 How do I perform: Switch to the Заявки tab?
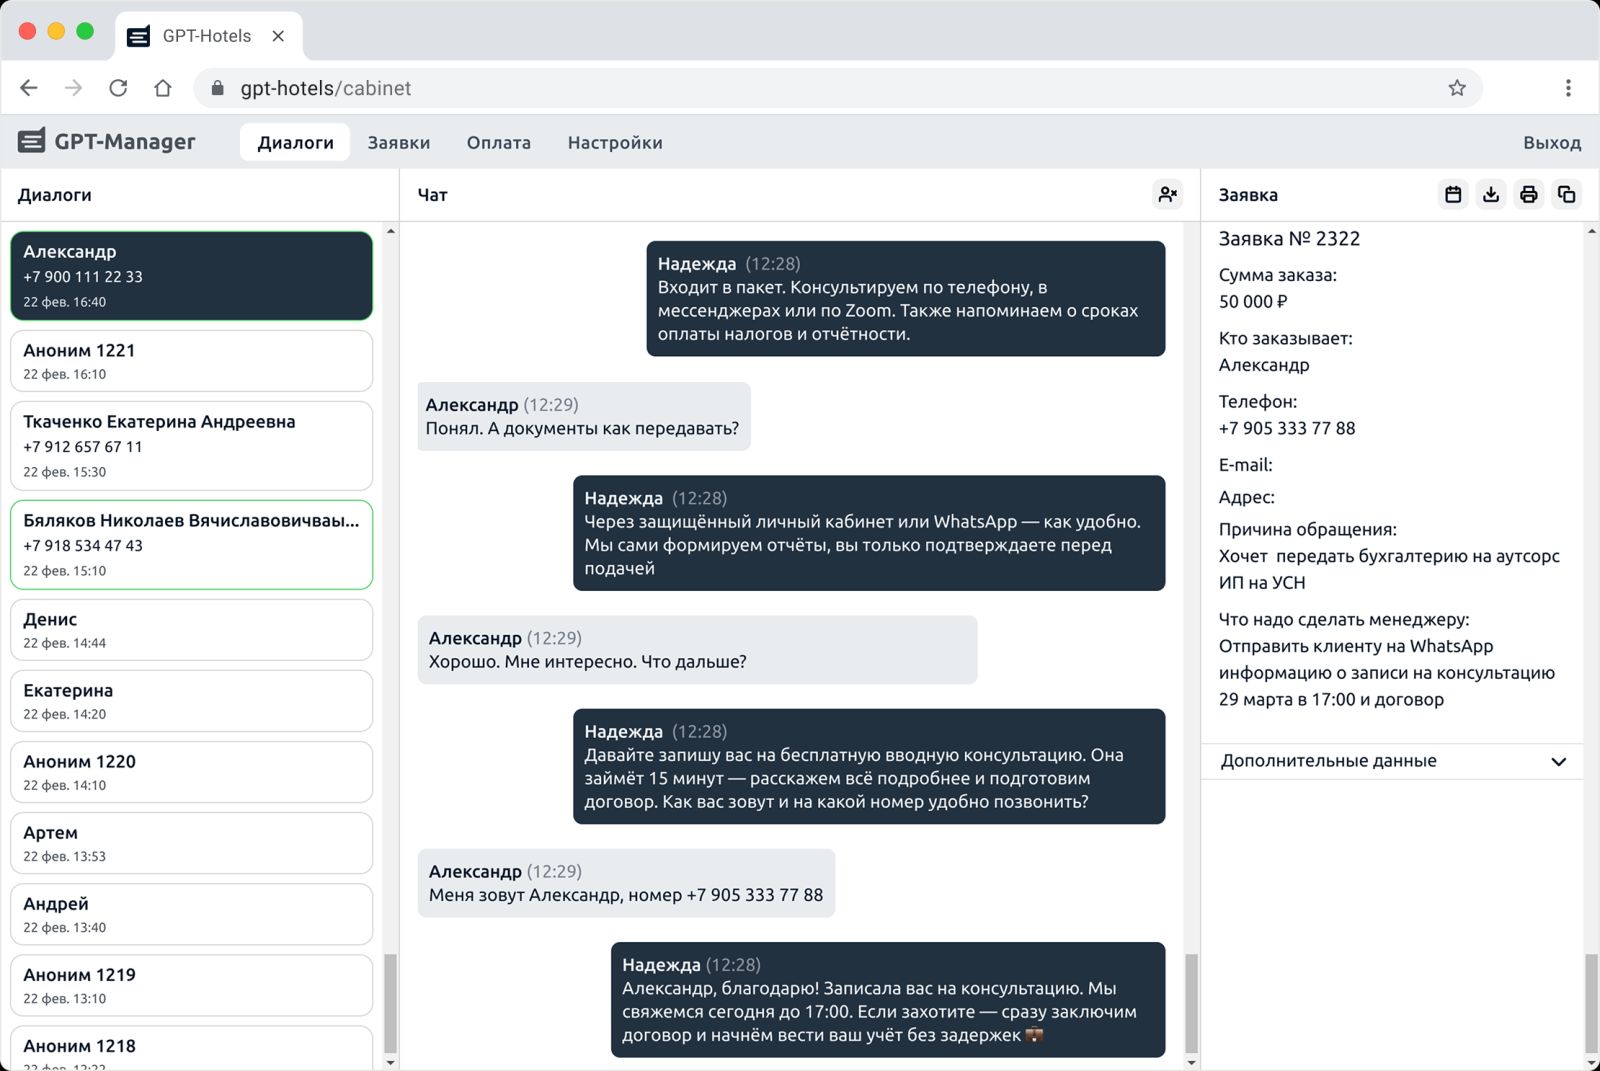coord(398,143)
